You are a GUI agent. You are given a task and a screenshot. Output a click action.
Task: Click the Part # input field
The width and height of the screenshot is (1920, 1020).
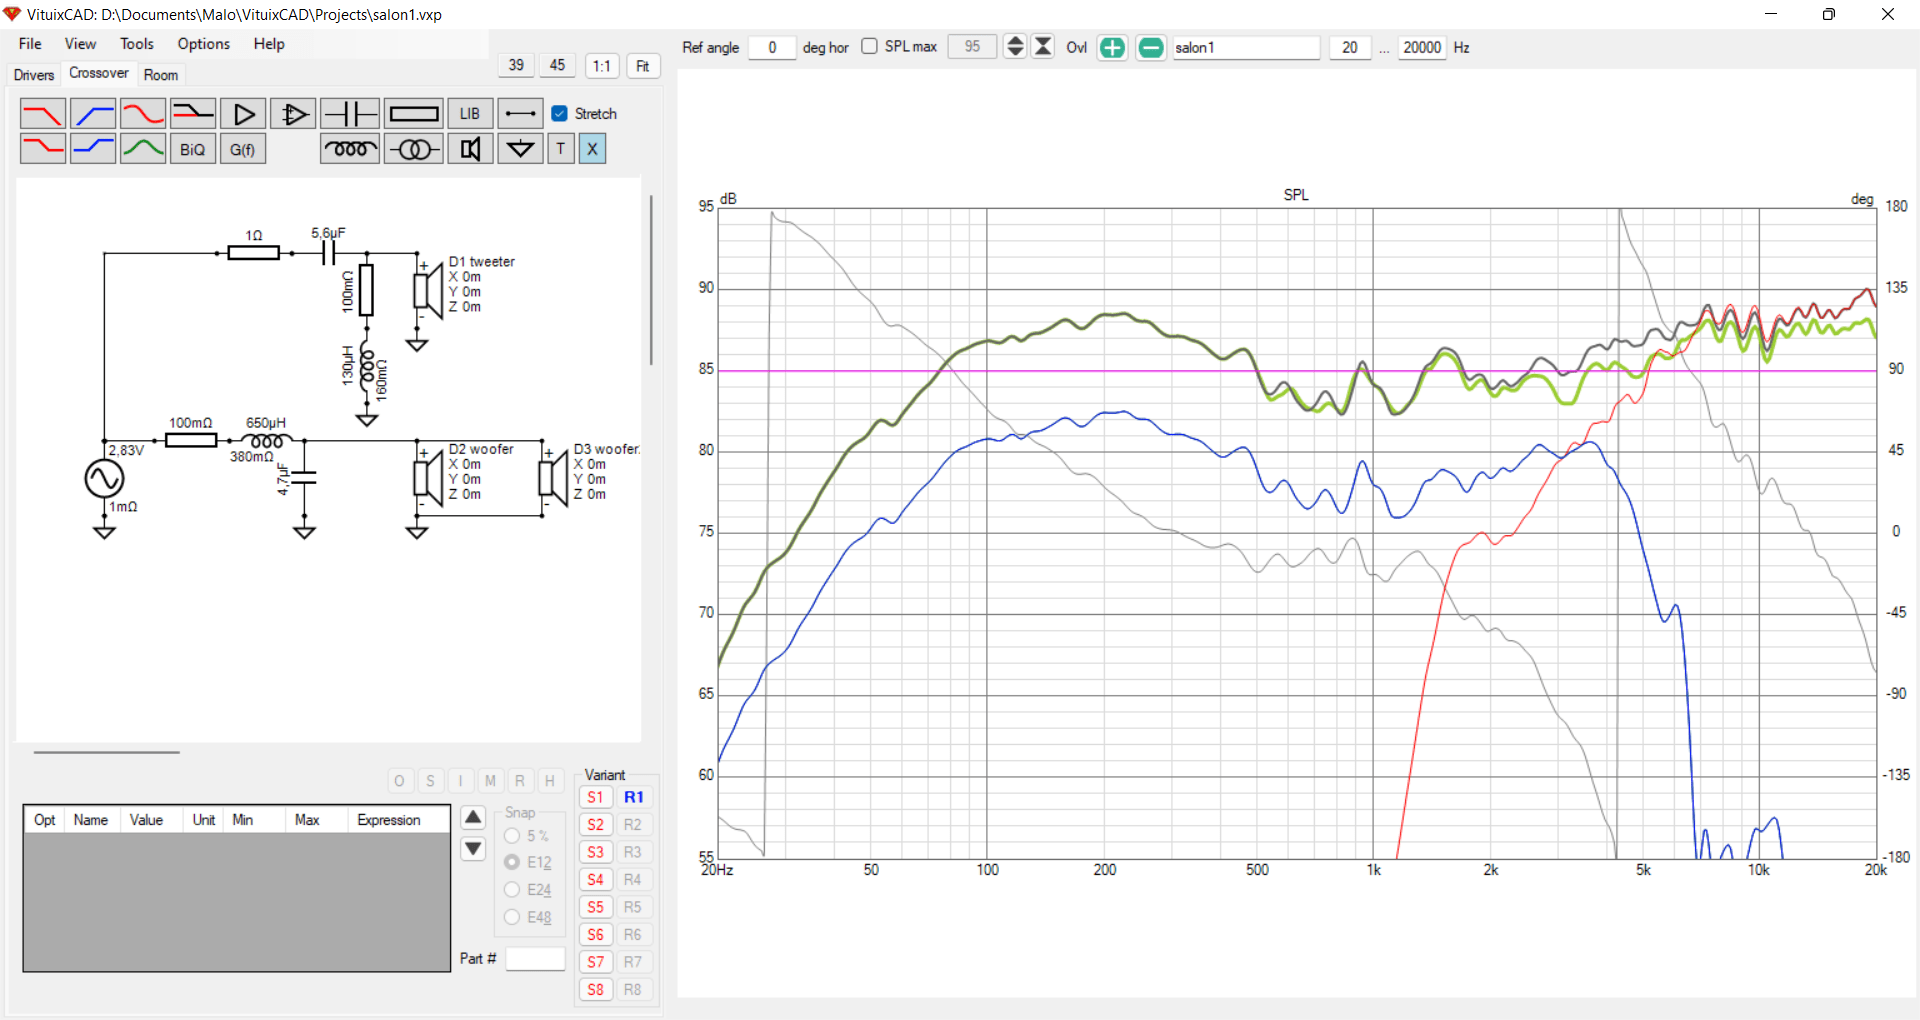(536, 959)
